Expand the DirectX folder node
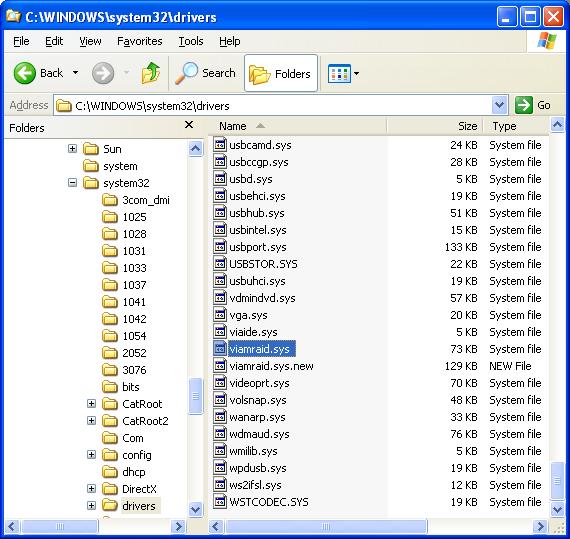570x539 pixels. [x=91, y=489]
